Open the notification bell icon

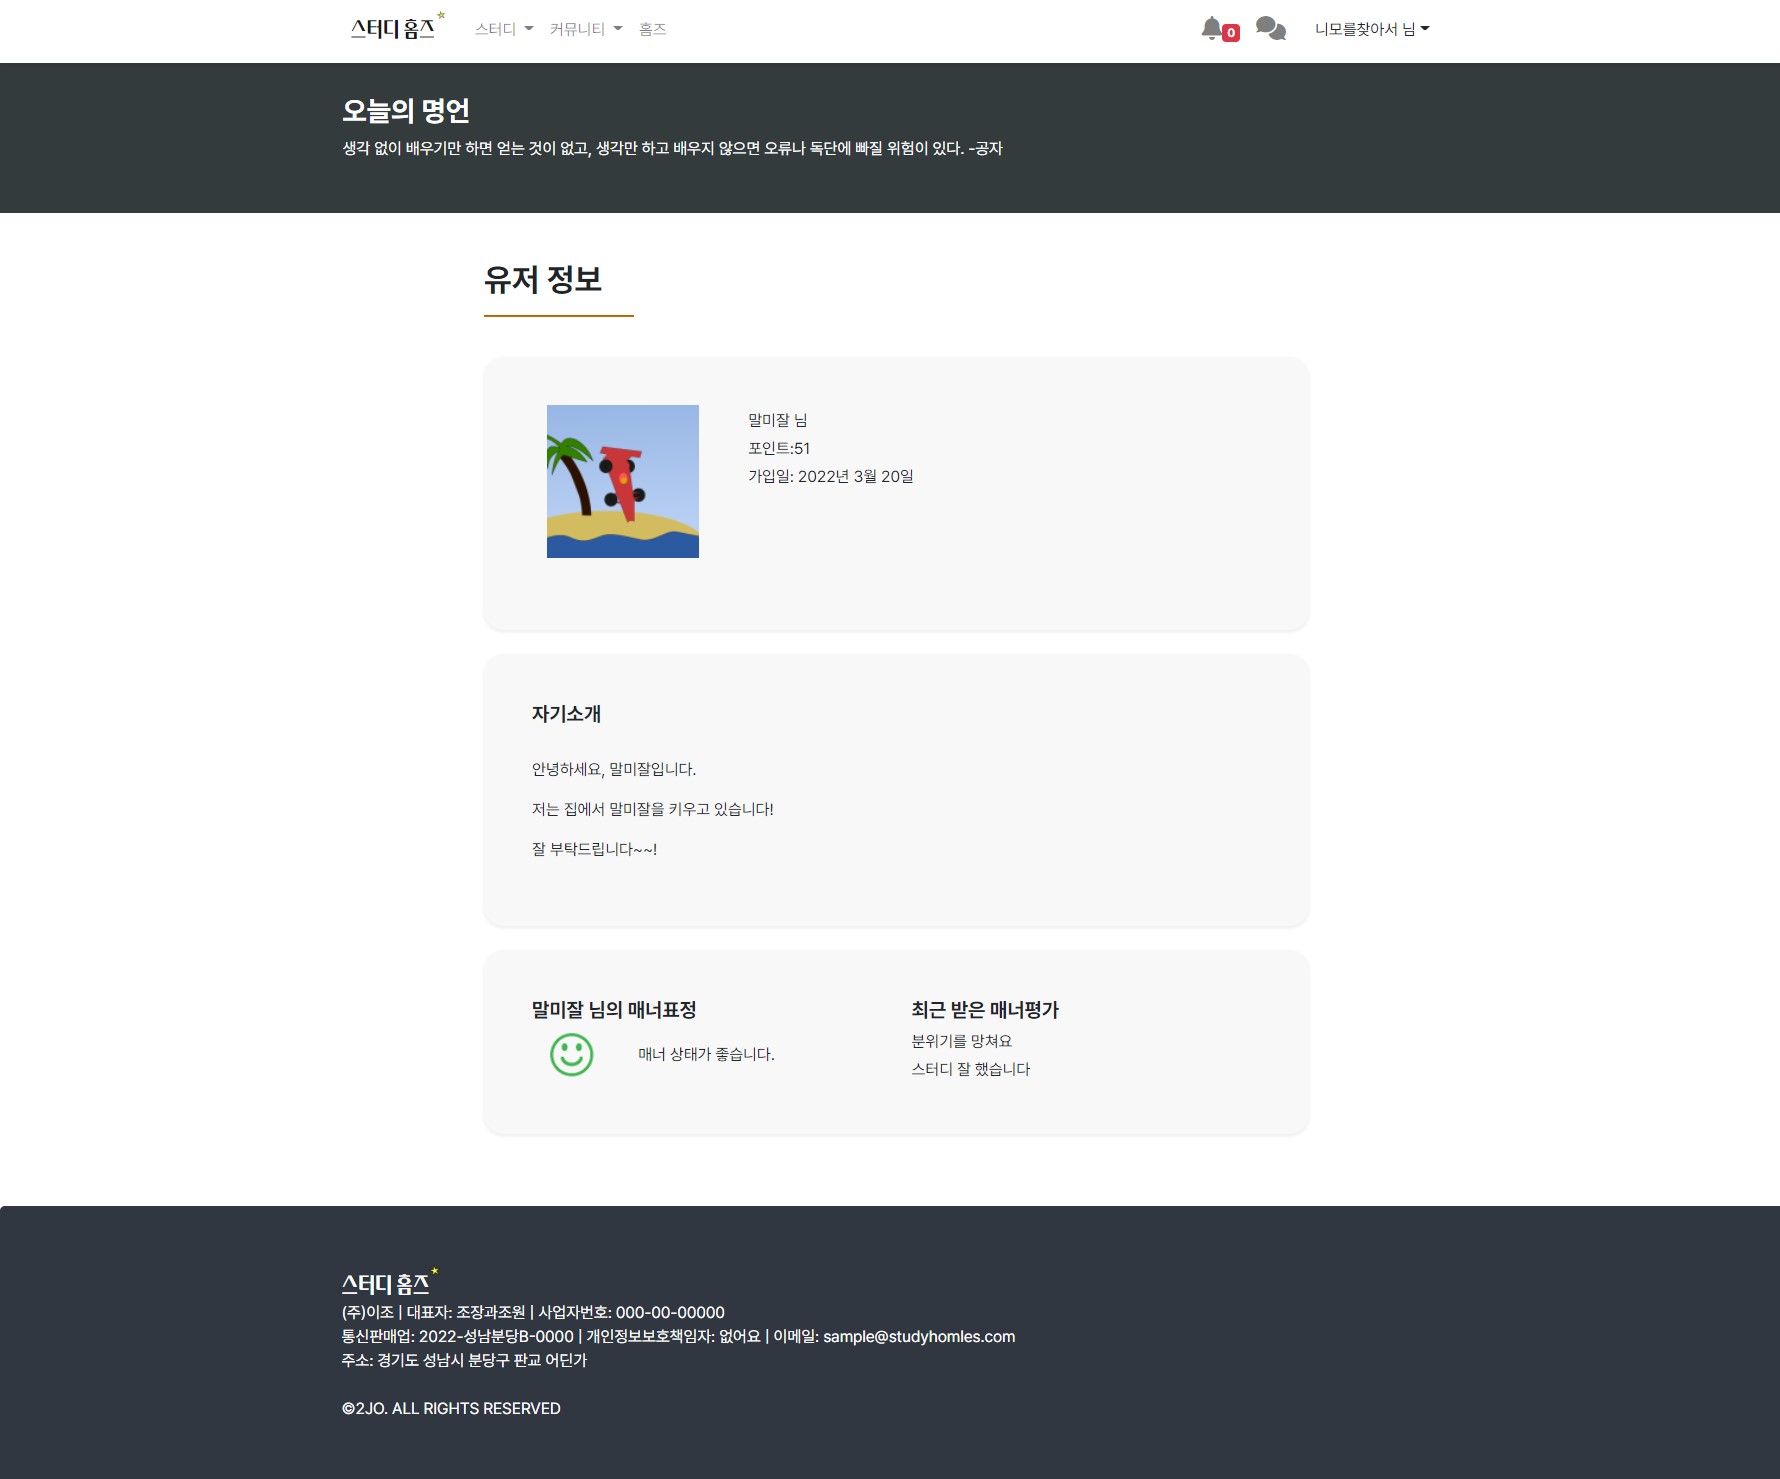1212,27
